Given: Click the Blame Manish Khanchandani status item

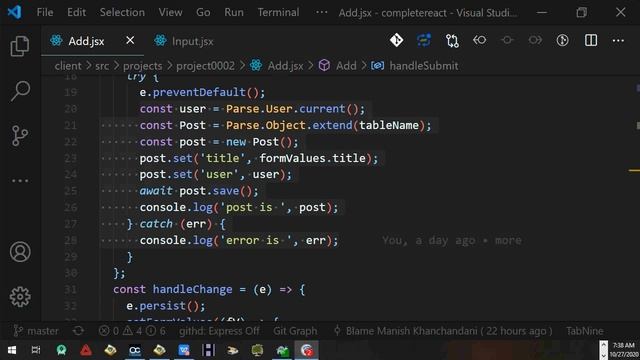Looking at the screenshot, I should [x=443, y=331].
